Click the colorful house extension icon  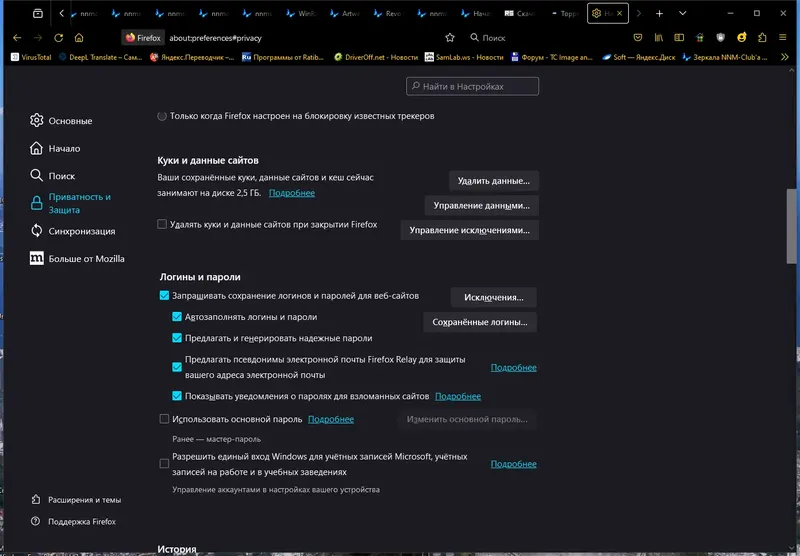[700, 38]
